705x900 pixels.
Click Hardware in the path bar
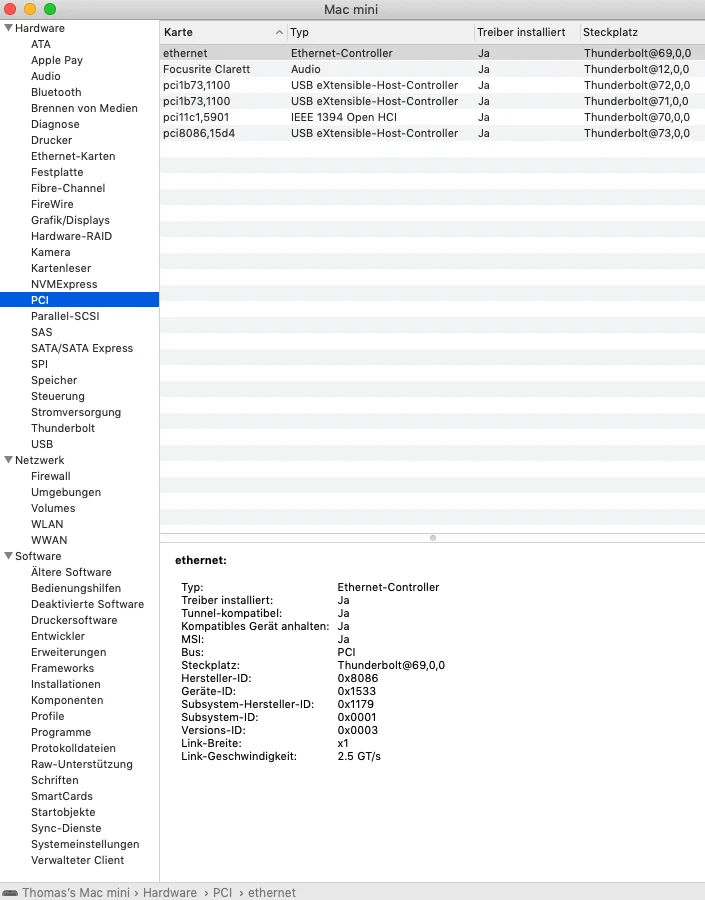[x=169, y=893]
